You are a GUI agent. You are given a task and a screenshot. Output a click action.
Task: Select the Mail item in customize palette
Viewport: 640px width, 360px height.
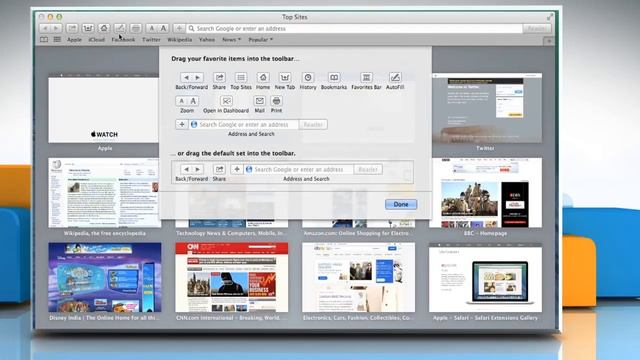pyautogui.click(x=259, y=104)
